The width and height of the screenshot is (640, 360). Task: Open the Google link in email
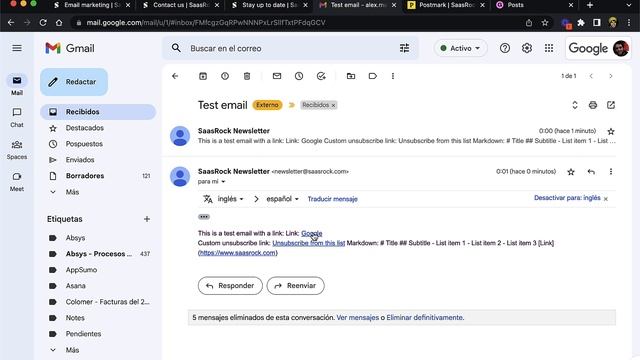[x=311, y=233]
